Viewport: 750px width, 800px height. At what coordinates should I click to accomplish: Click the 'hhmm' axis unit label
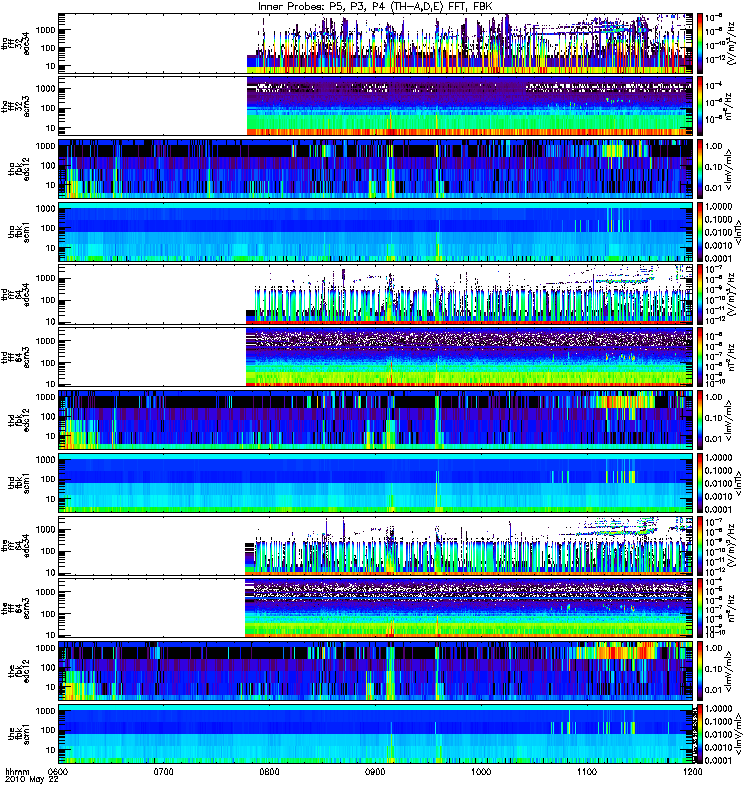point(17,772)
